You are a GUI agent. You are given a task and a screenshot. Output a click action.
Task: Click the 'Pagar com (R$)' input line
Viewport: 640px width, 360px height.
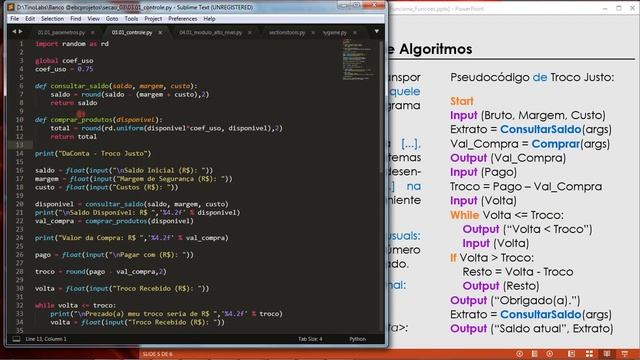click(x=114, y=255)
